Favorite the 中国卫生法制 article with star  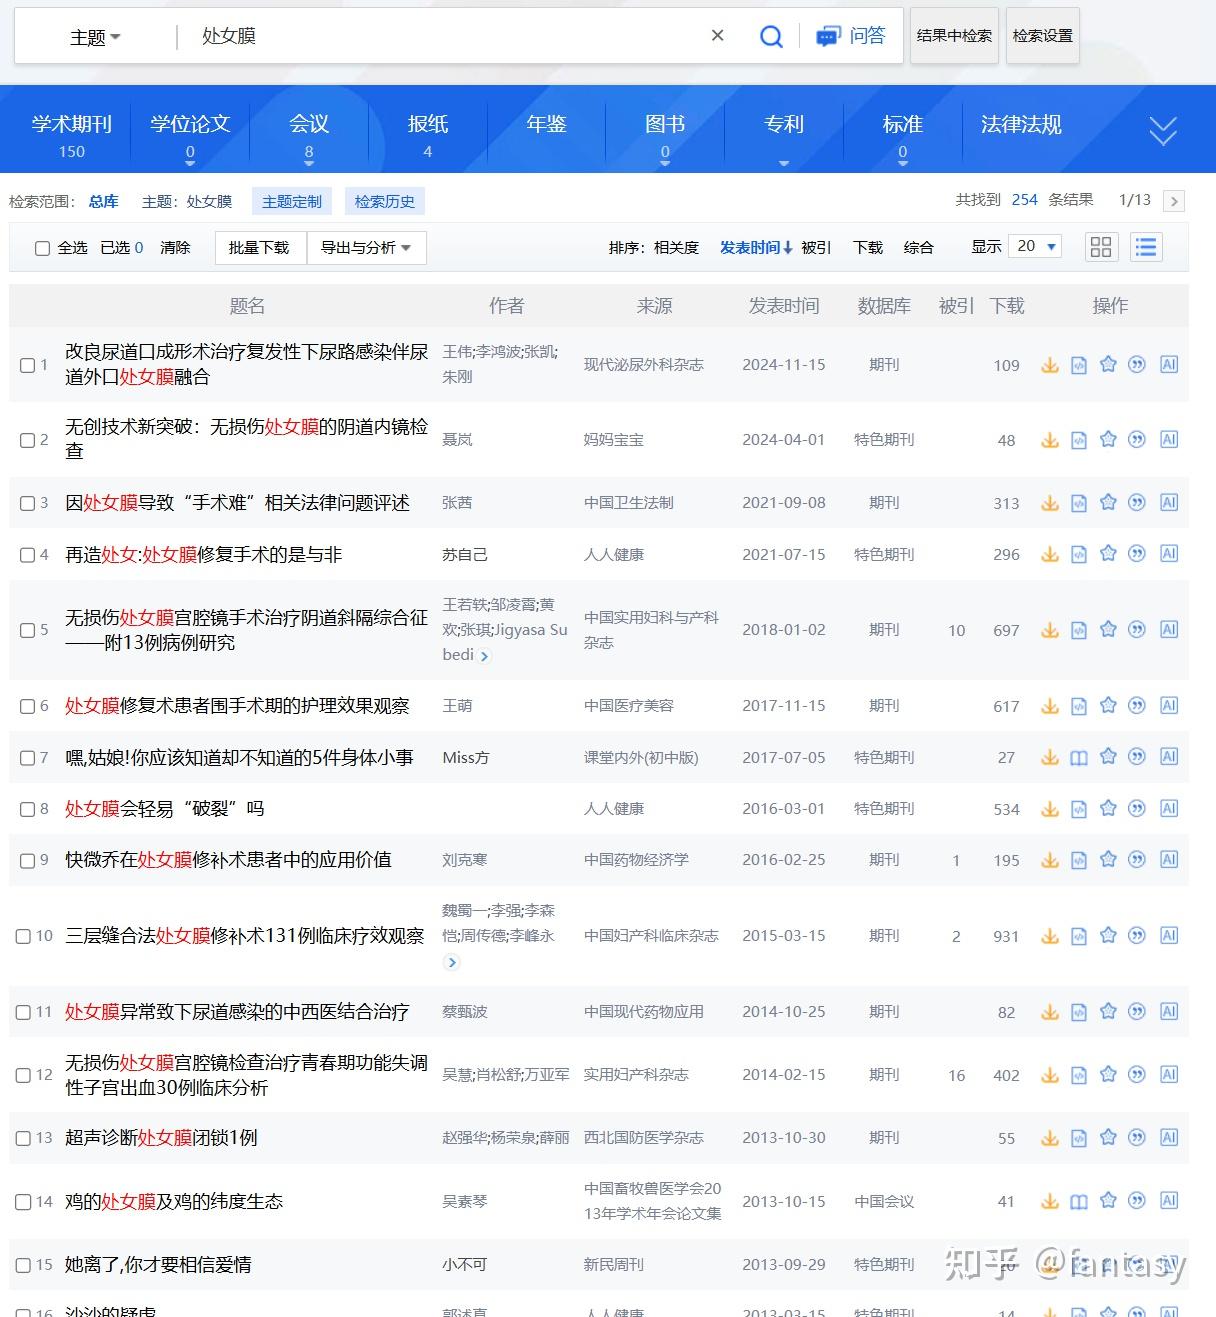pos(1108,502)
